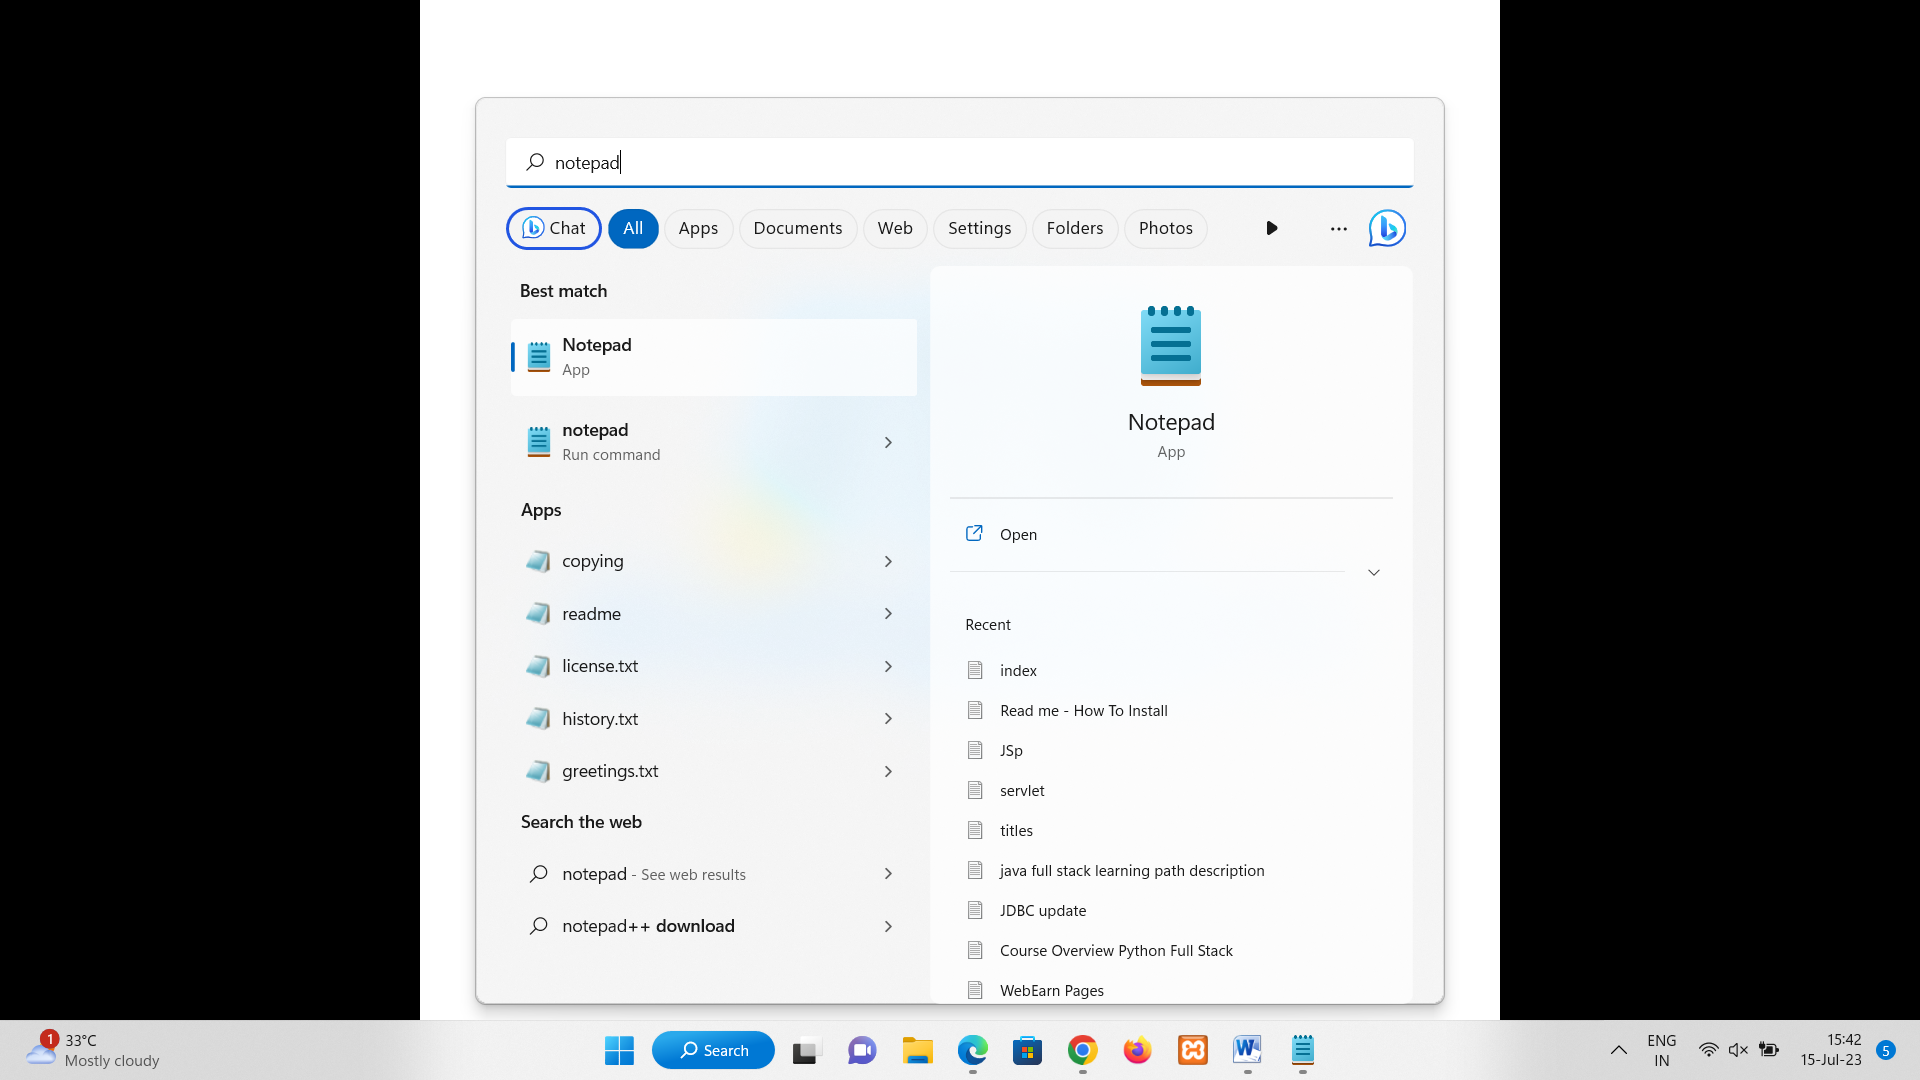Expand notepad Run command result chevron
The image size is (1920, 1080).
[888, 442]
